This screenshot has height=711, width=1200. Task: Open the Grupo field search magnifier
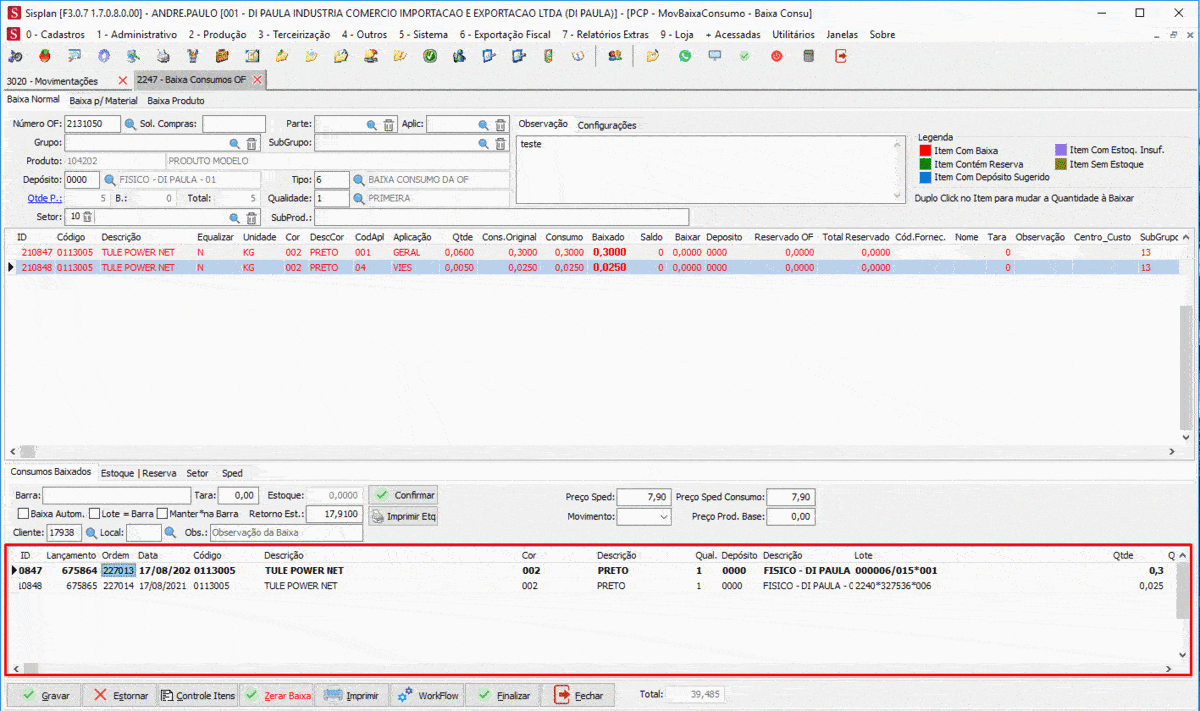[x=235, y=143]
